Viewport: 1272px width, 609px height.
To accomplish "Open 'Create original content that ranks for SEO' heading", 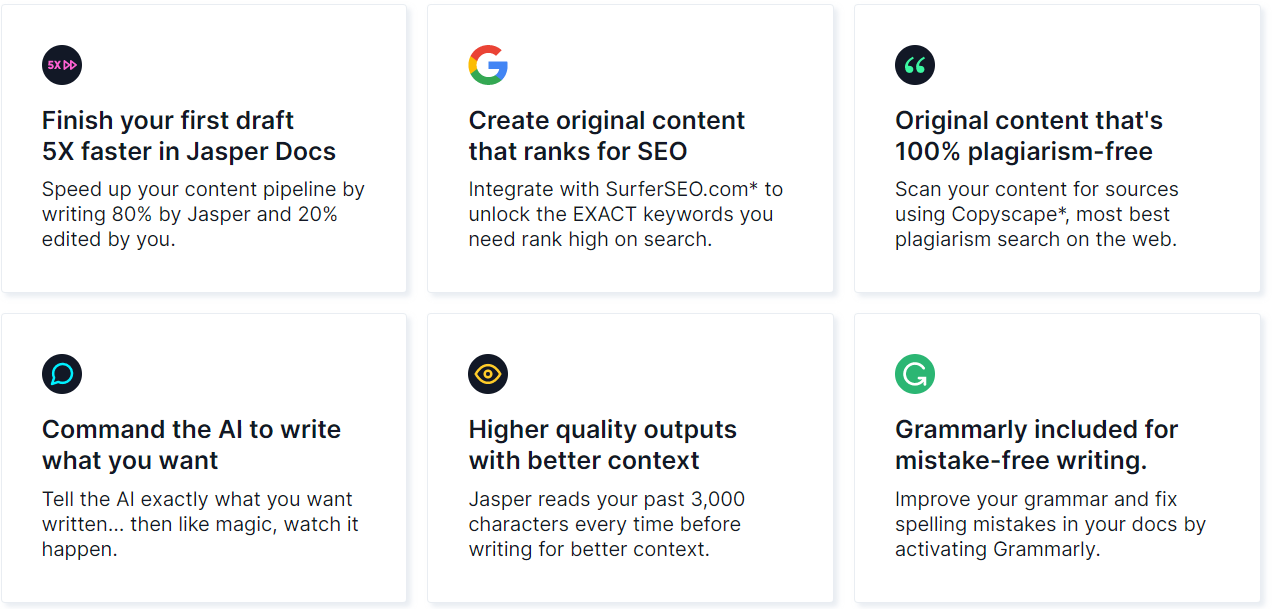I will [x=607, y=136].
